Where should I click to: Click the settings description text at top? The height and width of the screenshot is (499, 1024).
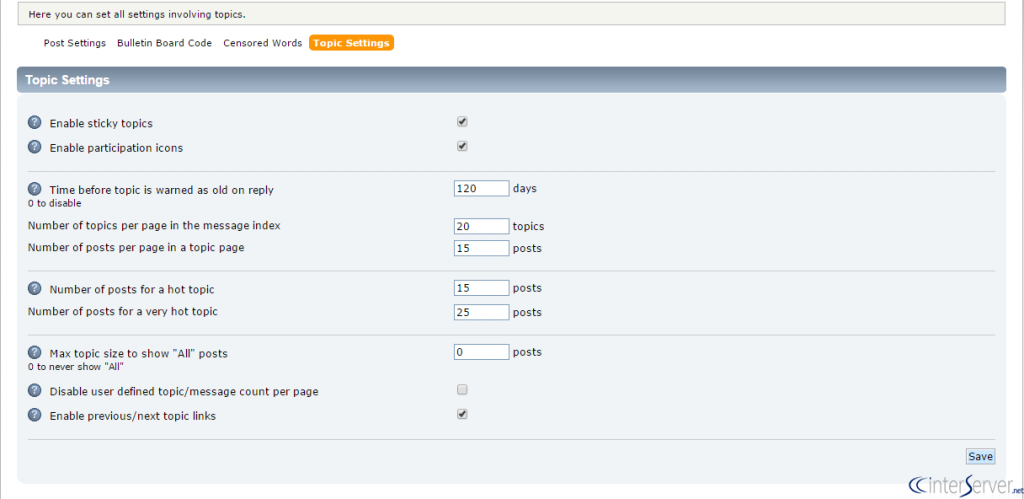(137, 14)
